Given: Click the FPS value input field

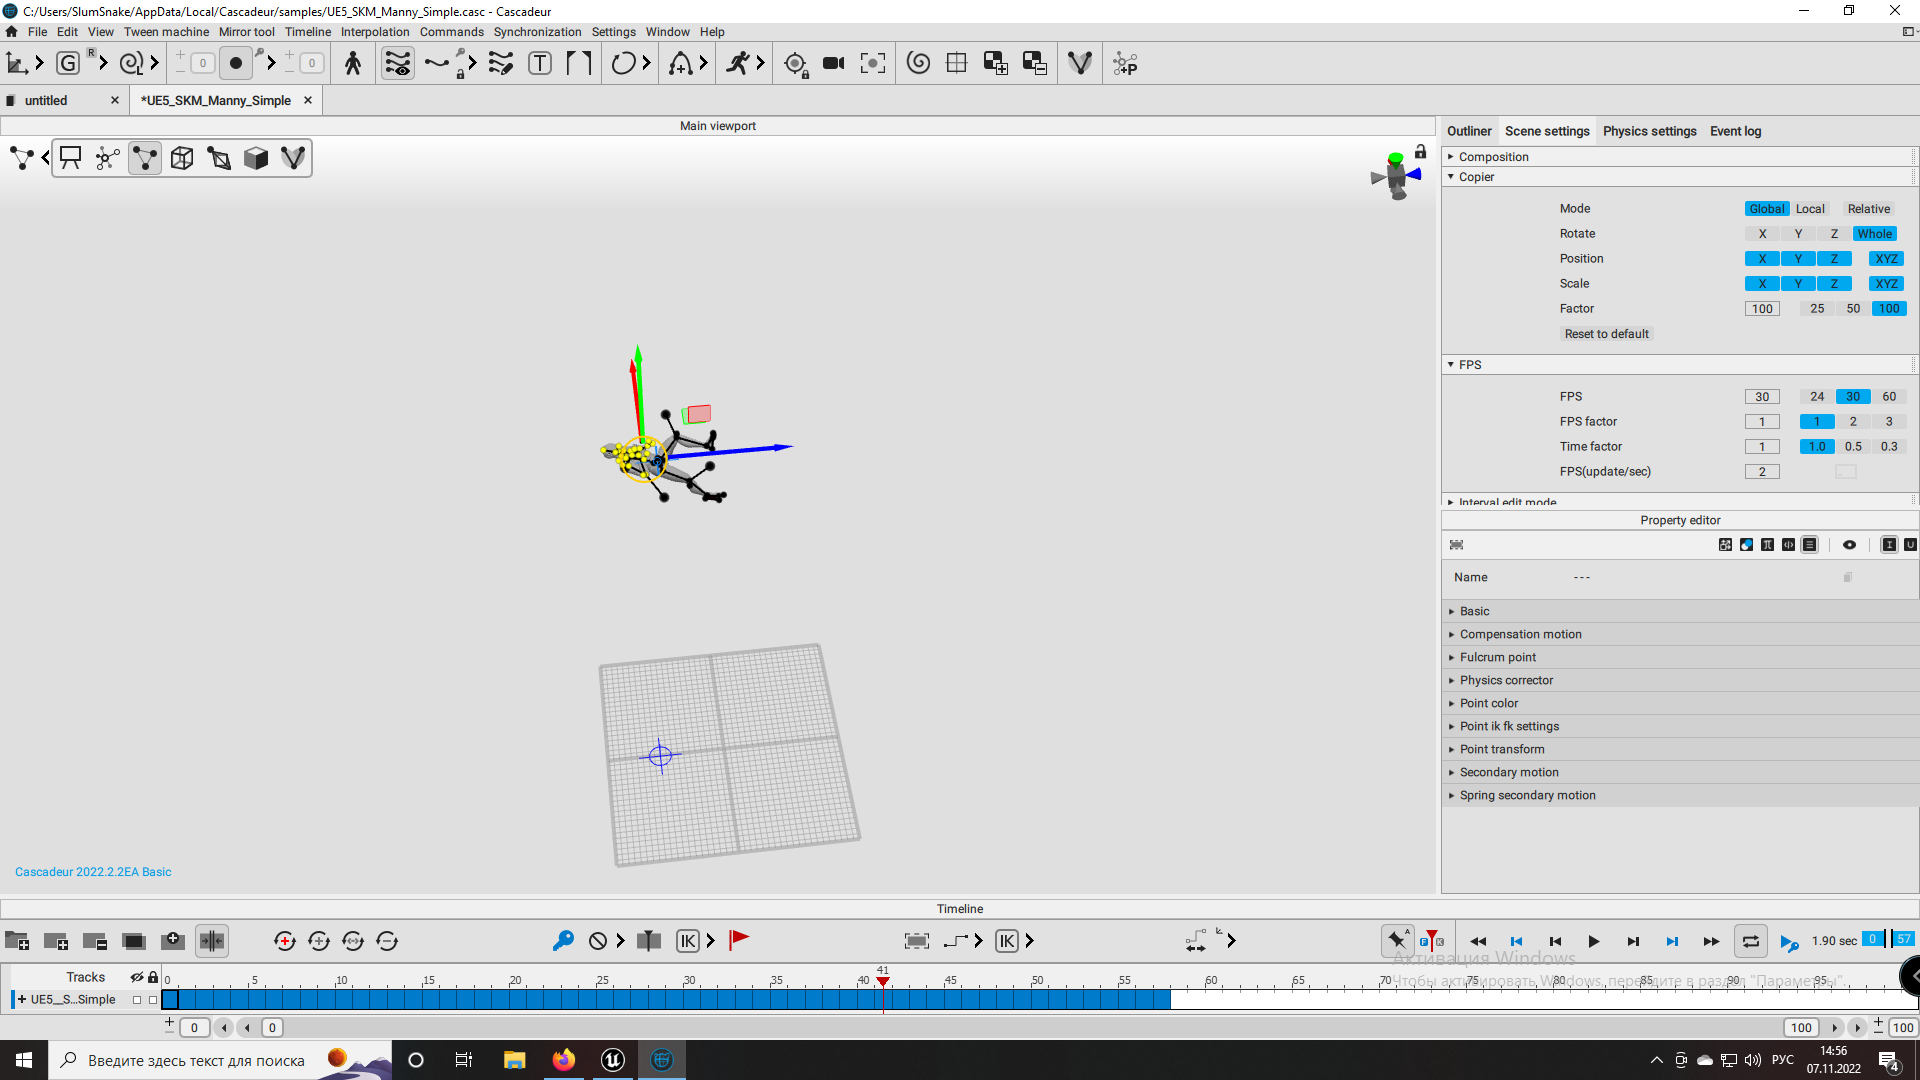Looking at the screenshot, I should pos(1762,397).
